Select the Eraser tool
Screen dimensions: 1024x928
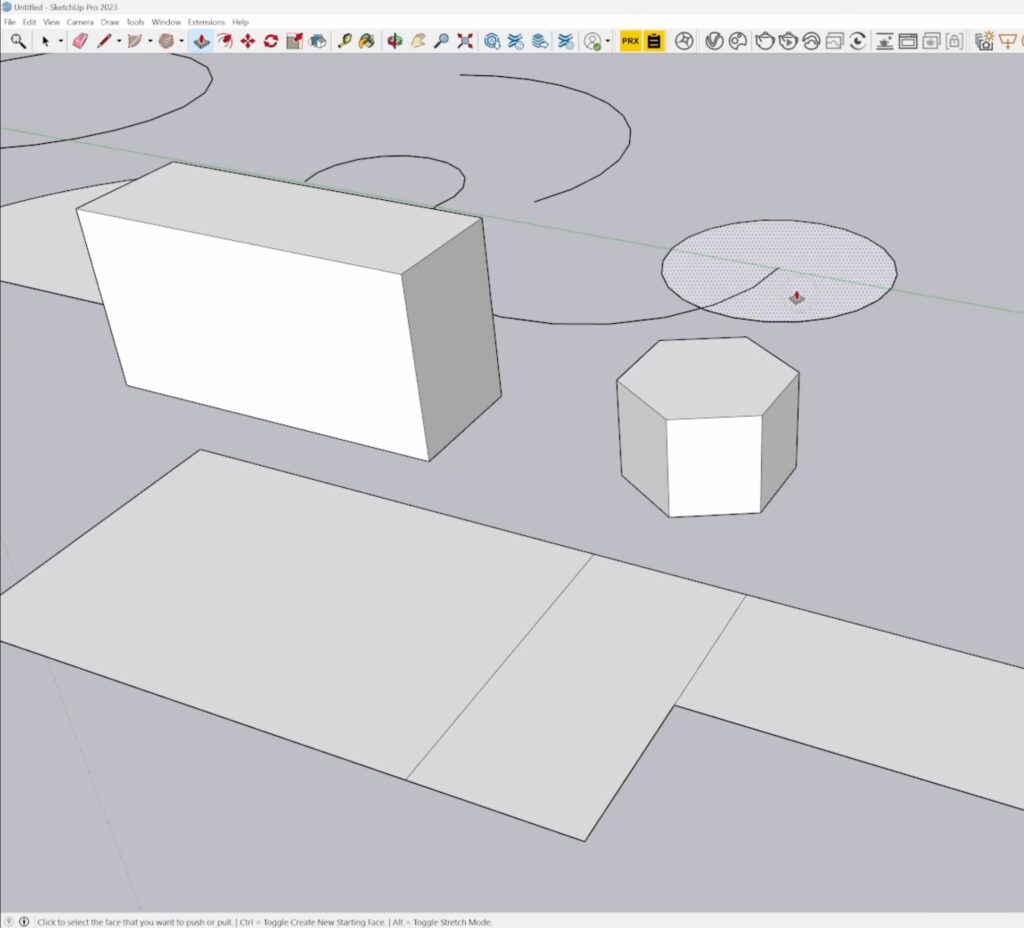click(x=82, y=41)
